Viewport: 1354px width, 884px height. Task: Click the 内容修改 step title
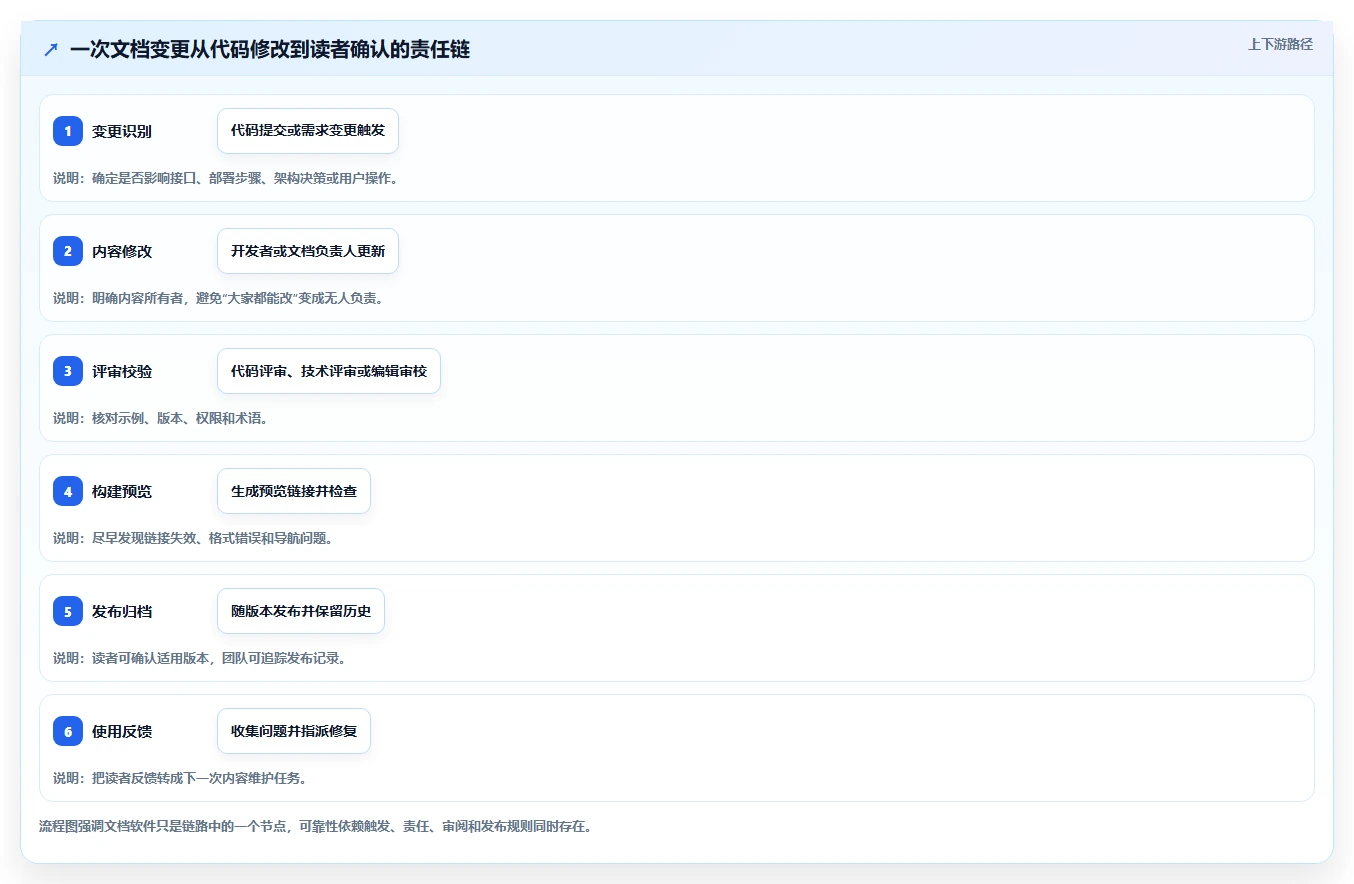122,251
